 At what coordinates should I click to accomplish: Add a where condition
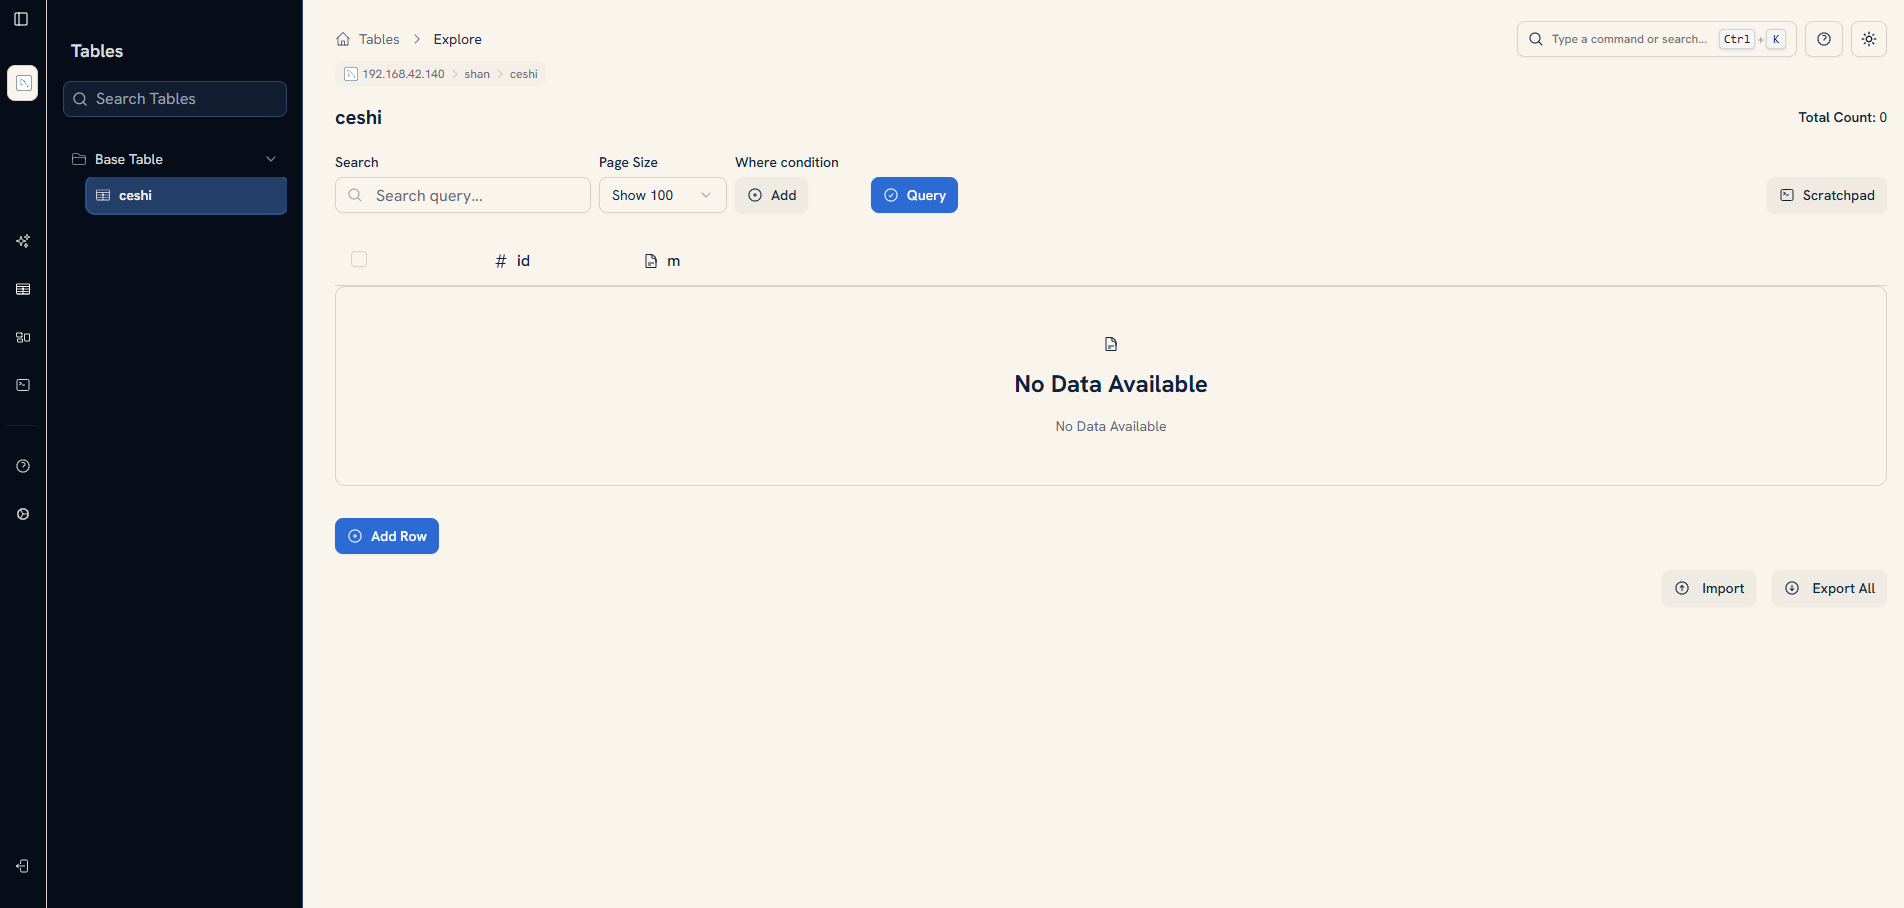pyautogui.click(x=772, y=195)
